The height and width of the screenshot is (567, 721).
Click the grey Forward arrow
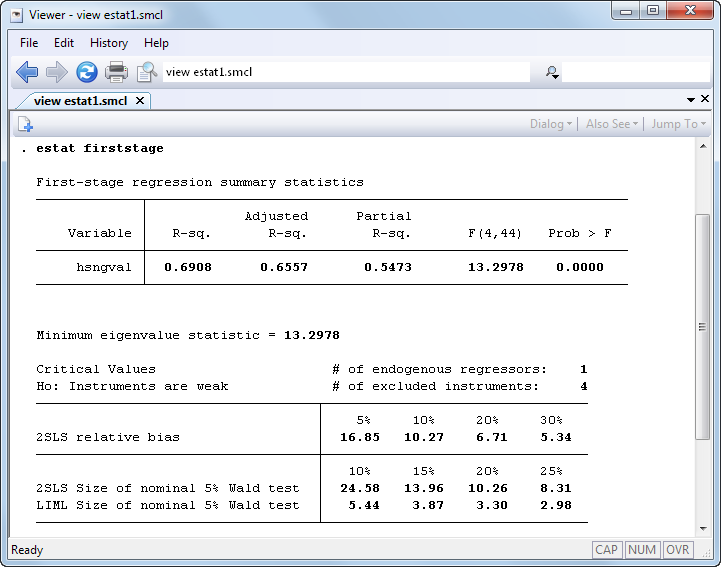(57, 72)
